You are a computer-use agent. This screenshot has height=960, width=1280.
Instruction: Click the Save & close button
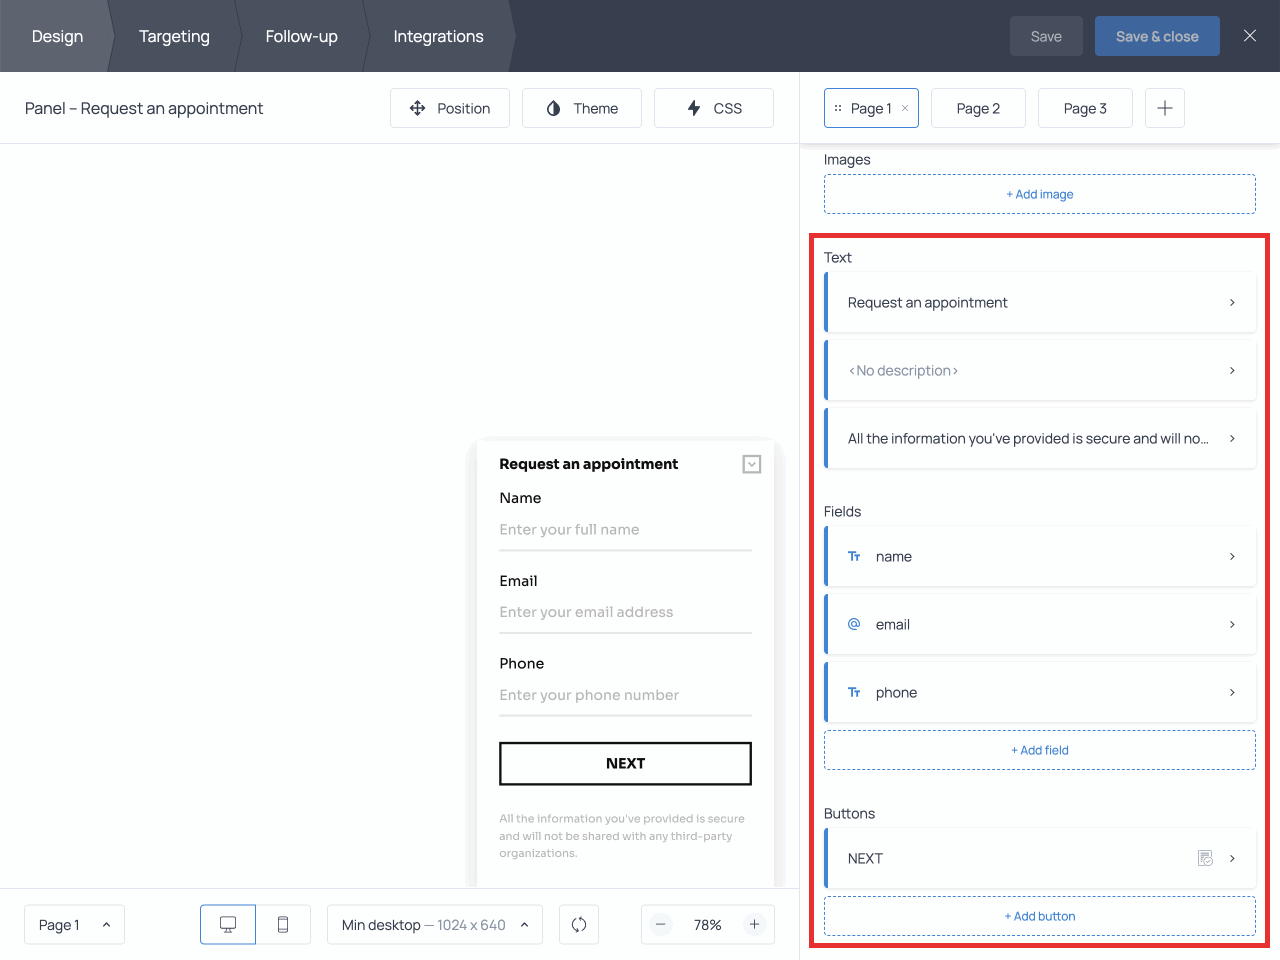tap(1157, 36)
